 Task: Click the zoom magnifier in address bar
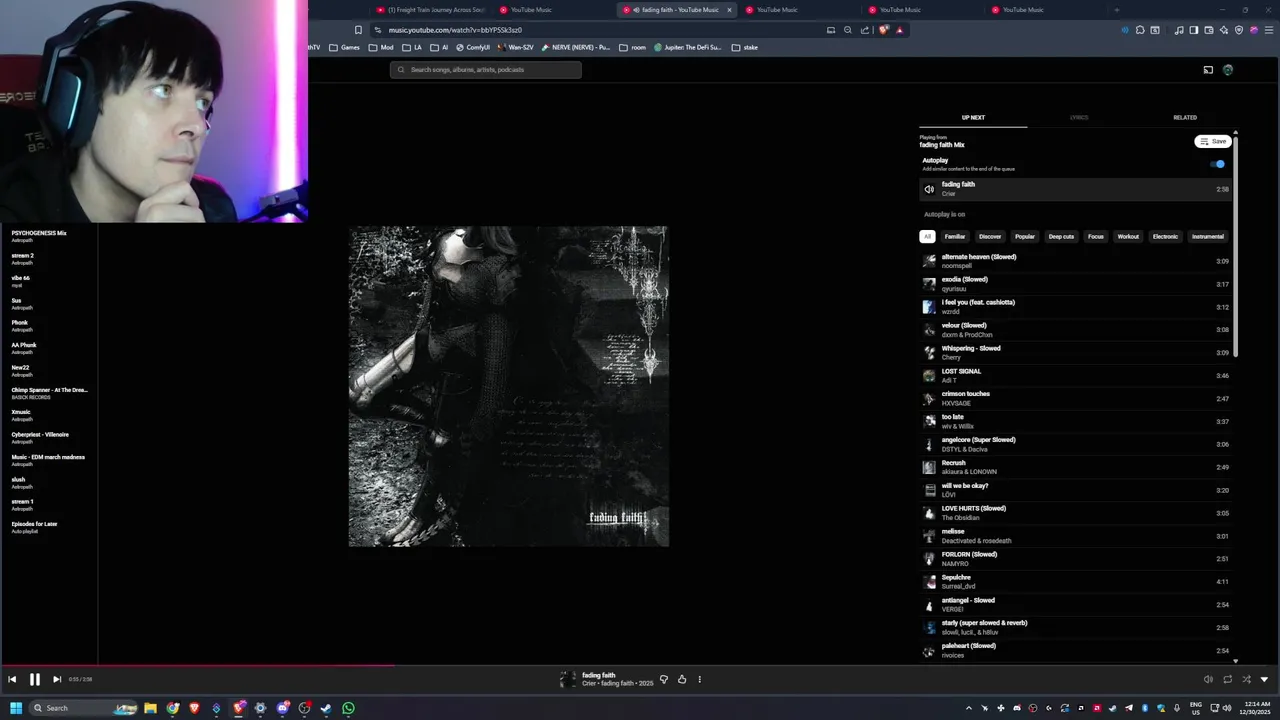[848, 30]
